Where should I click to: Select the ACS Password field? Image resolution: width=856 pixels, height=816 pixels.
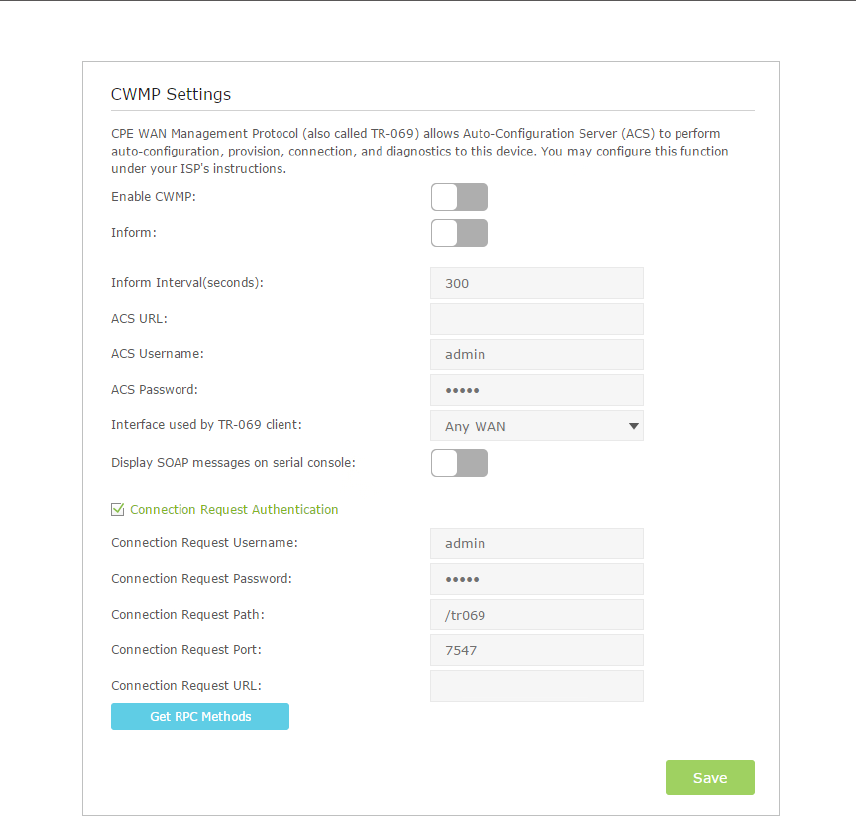click(x=537, y=390)
